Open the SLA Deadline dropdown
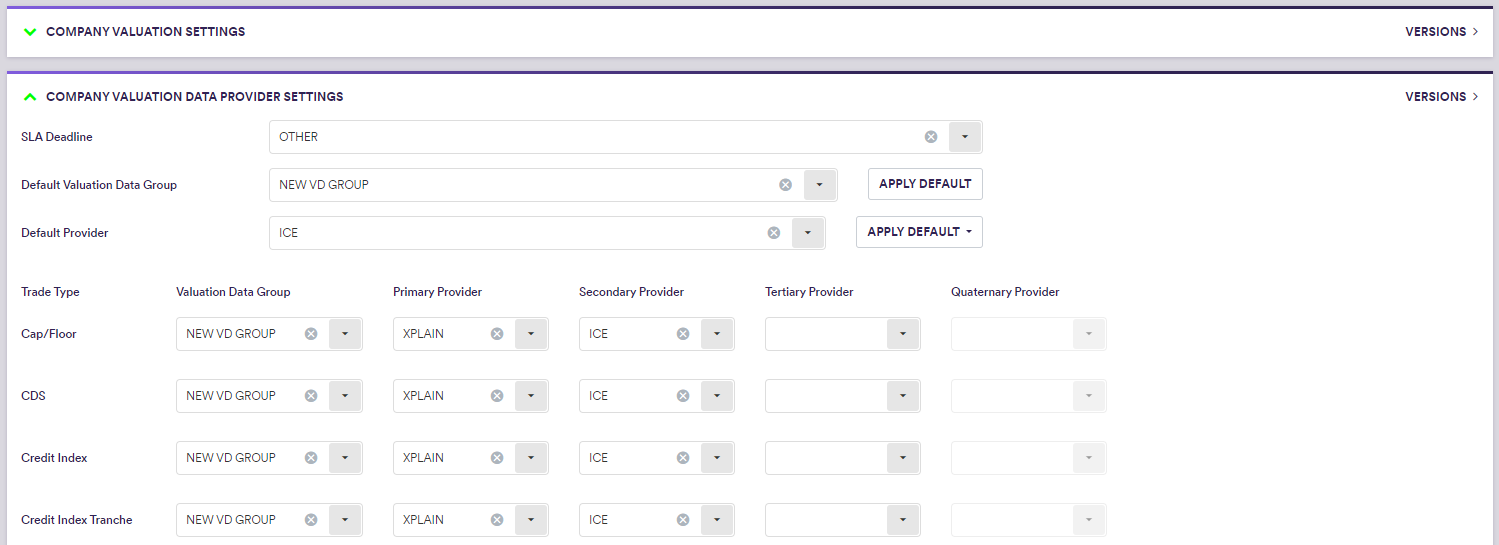This screenshot has width=1499, height=545. point(965,137)
